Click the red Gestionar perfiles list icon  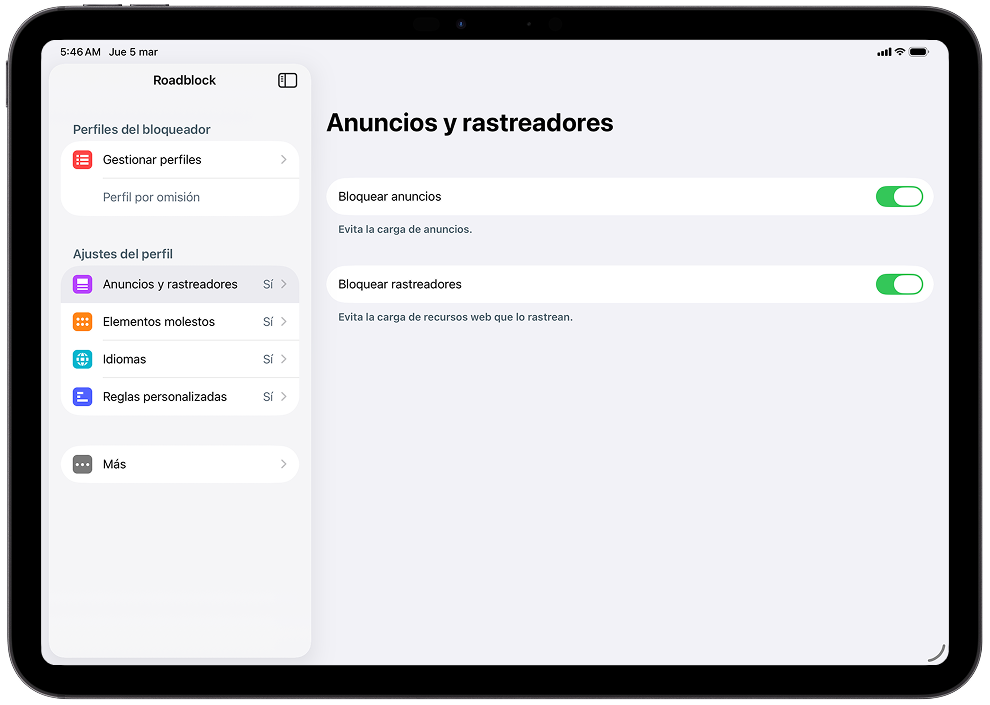pos(83,160)
